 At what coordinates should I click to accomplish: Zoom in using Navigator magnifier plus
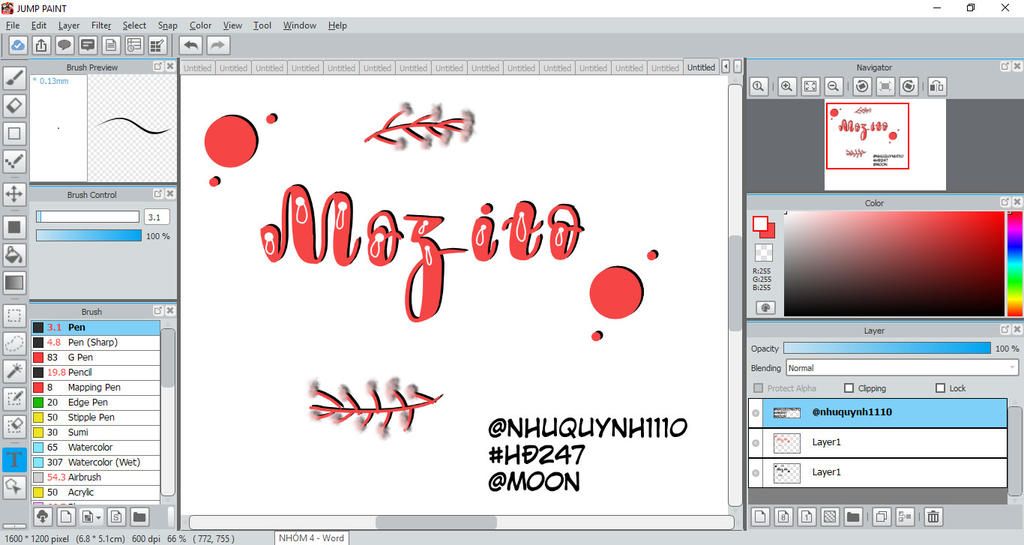(x=787, y=86)
